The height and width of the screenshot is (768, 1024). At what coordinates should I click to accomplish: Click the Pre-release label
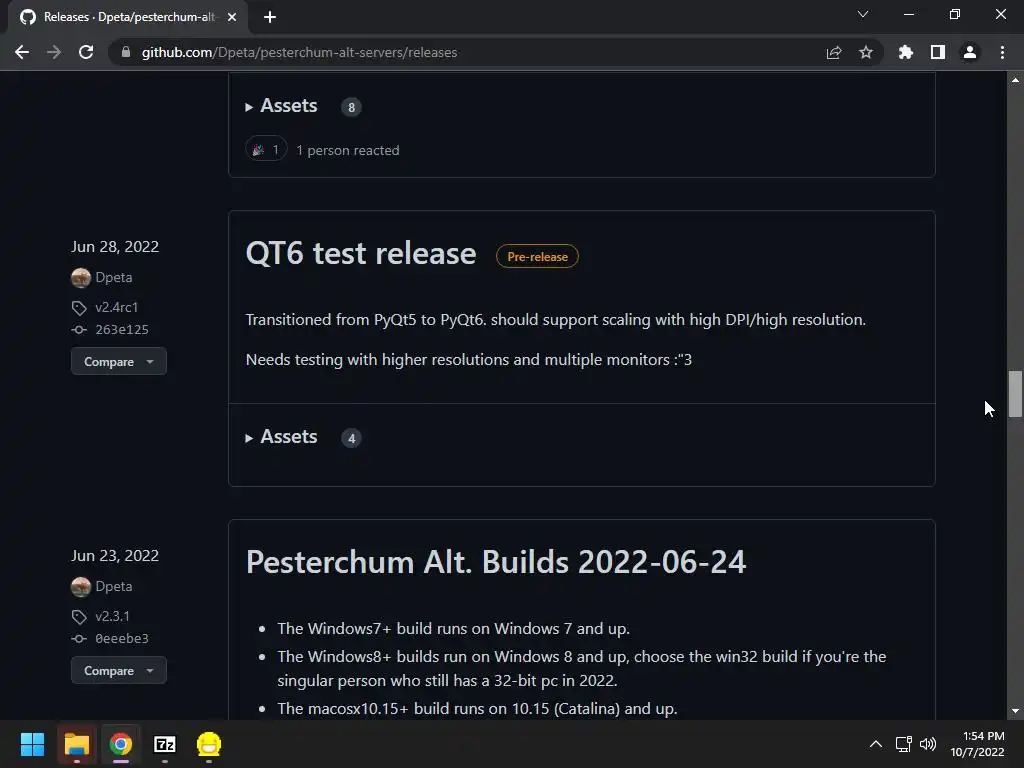[x=537, y=257]
